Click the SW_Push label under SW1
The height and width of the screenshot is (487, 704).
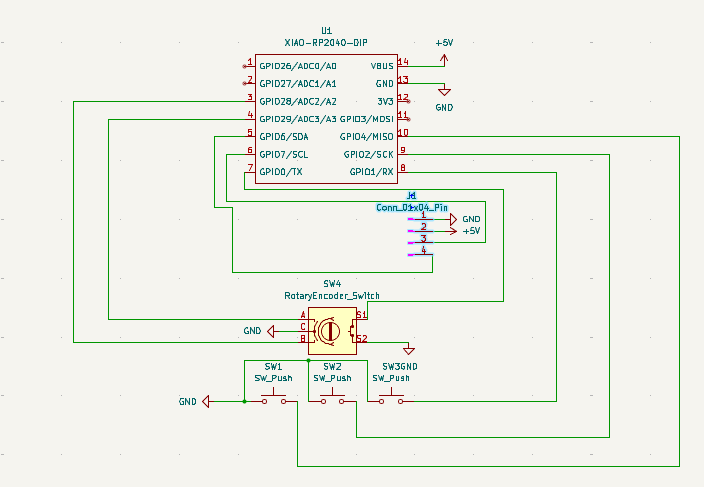coord(273,378)
